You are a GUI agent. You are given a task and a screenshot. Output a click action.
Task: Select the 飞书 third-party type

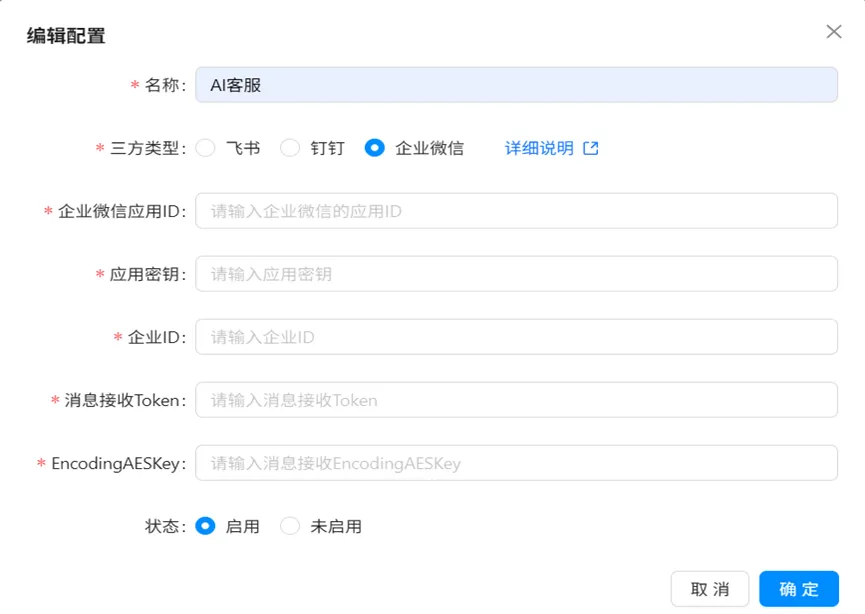(206, 148)
